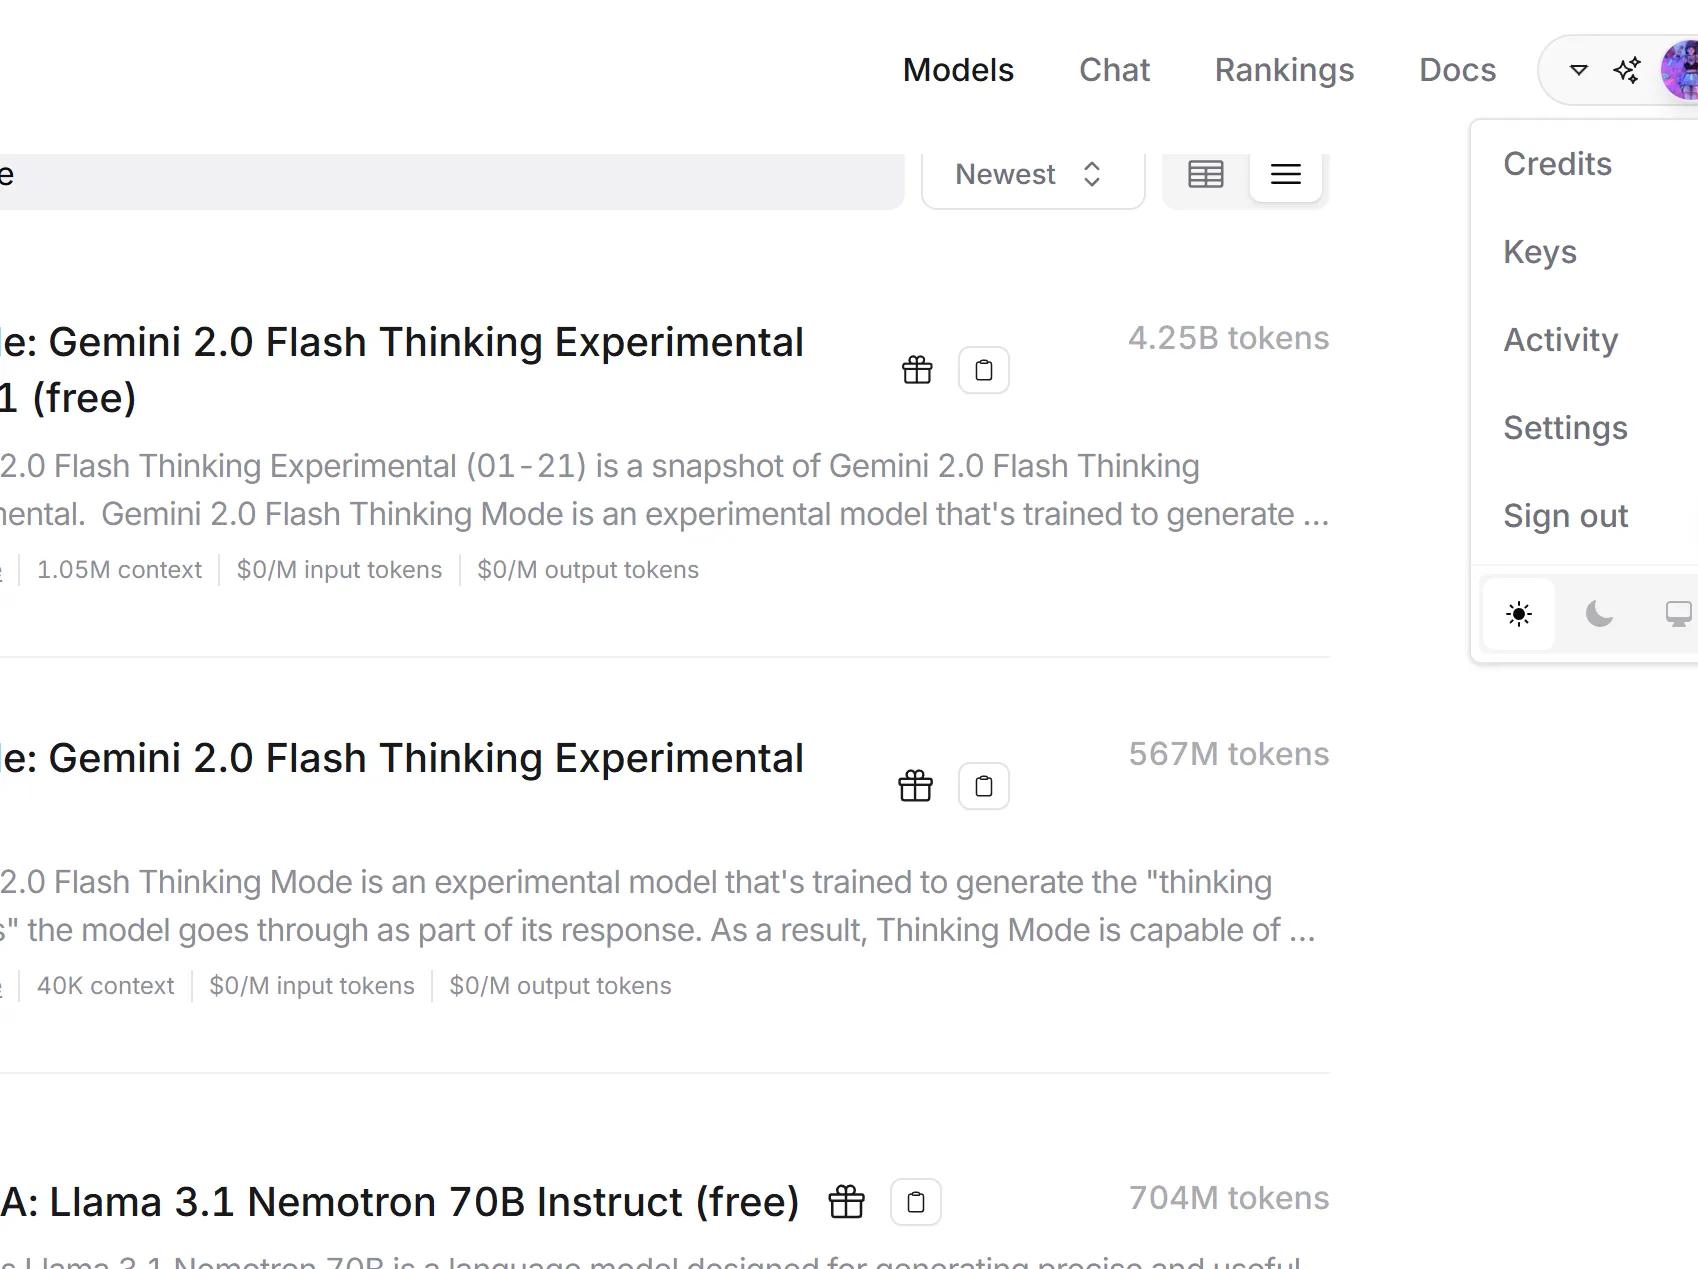Image resolution: width=1698 pixels, height=1269 pixels.
Task: Enable dark theme with moon icon
Action: 1599,614
